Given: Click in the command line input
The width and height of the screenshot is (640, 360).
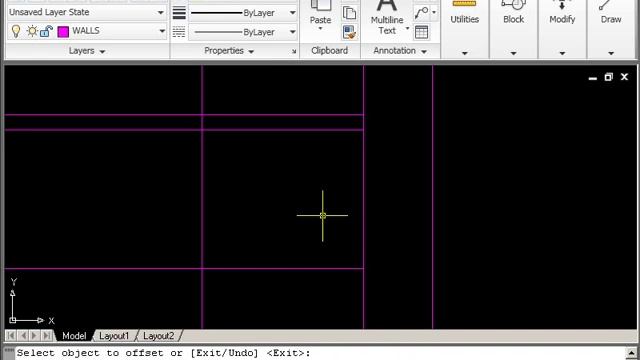Looking at the screenshot, I should click(320, 353).
